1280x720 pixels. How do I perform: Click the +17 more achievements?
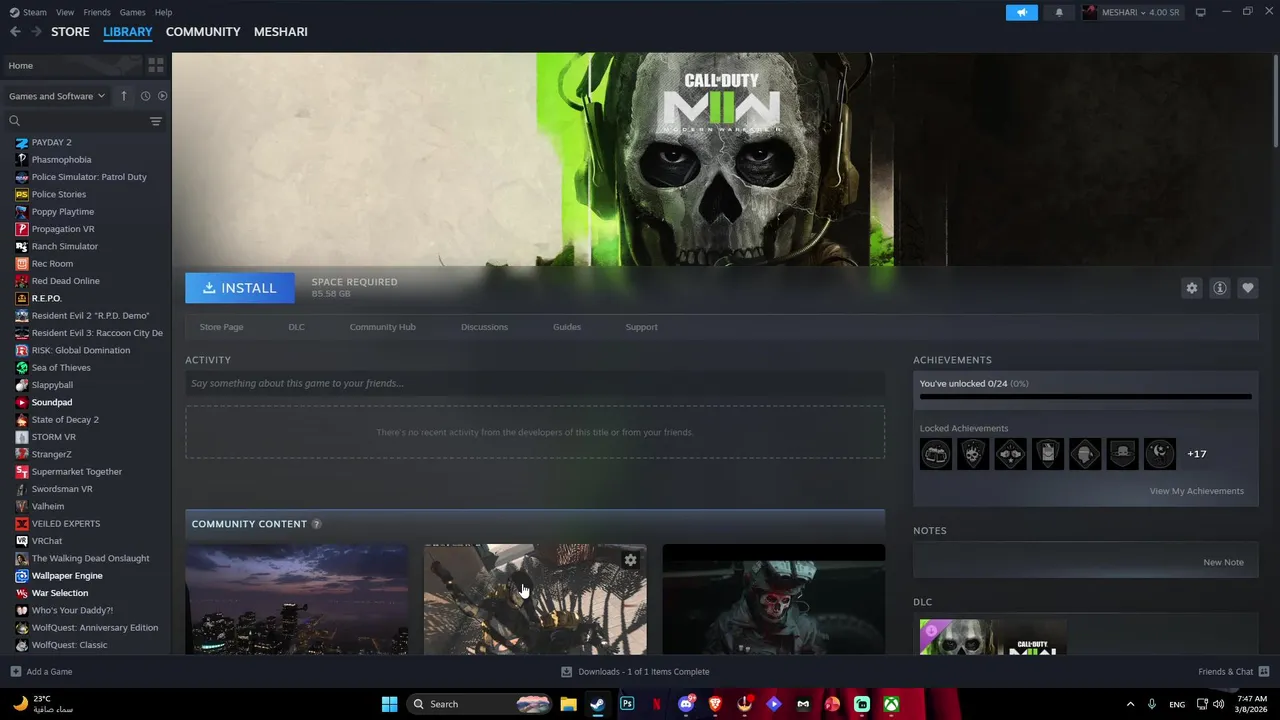pos(1196,454)
